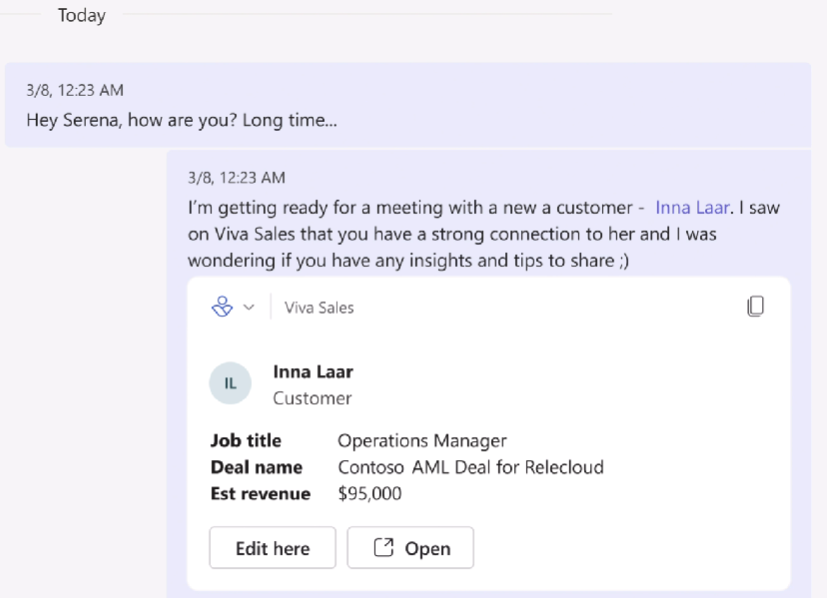Click Inna Laar's IL avatar

pos(230,383)
